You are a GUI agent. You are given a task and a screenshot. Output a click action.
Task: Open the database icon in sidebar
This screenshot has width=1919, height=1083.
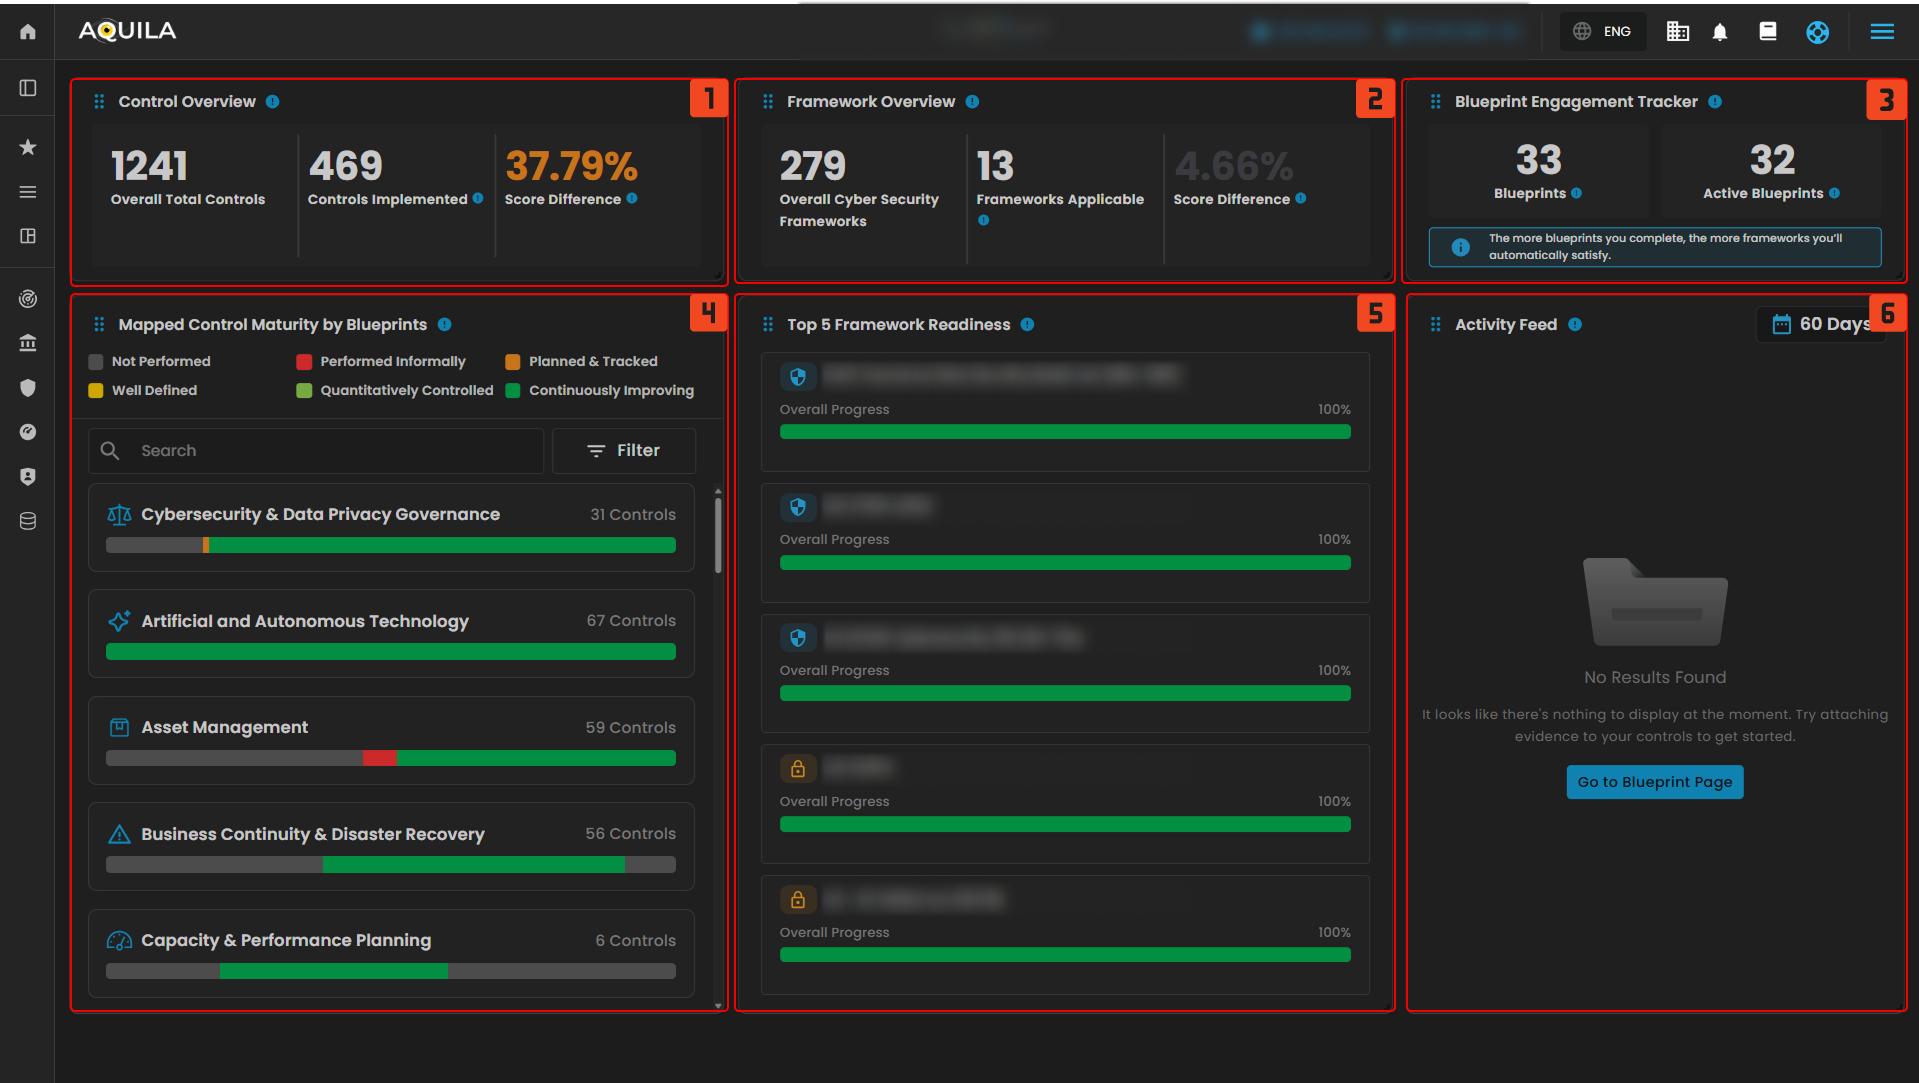click(28, 521)
